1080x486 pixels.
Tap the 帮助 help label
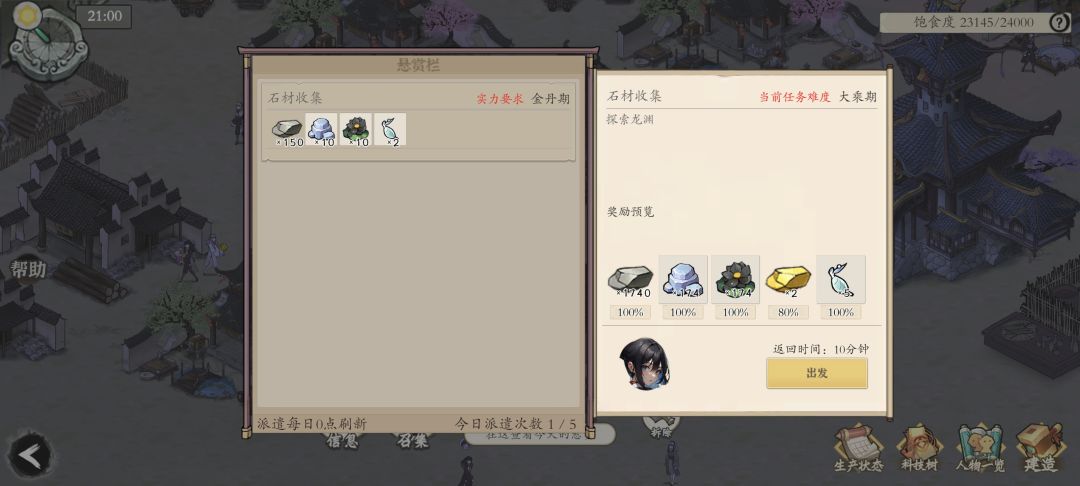[28, 269]
